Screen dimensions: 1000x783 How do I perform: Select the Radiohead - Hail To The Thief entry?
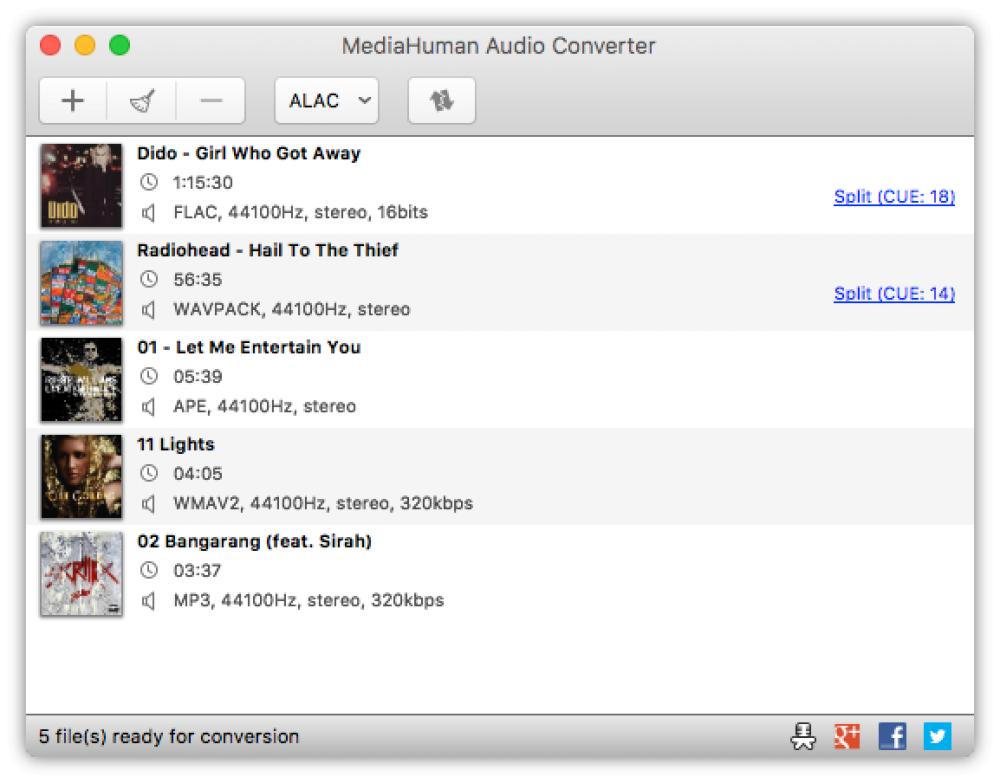pyautogui.click(x=500, y=281)
